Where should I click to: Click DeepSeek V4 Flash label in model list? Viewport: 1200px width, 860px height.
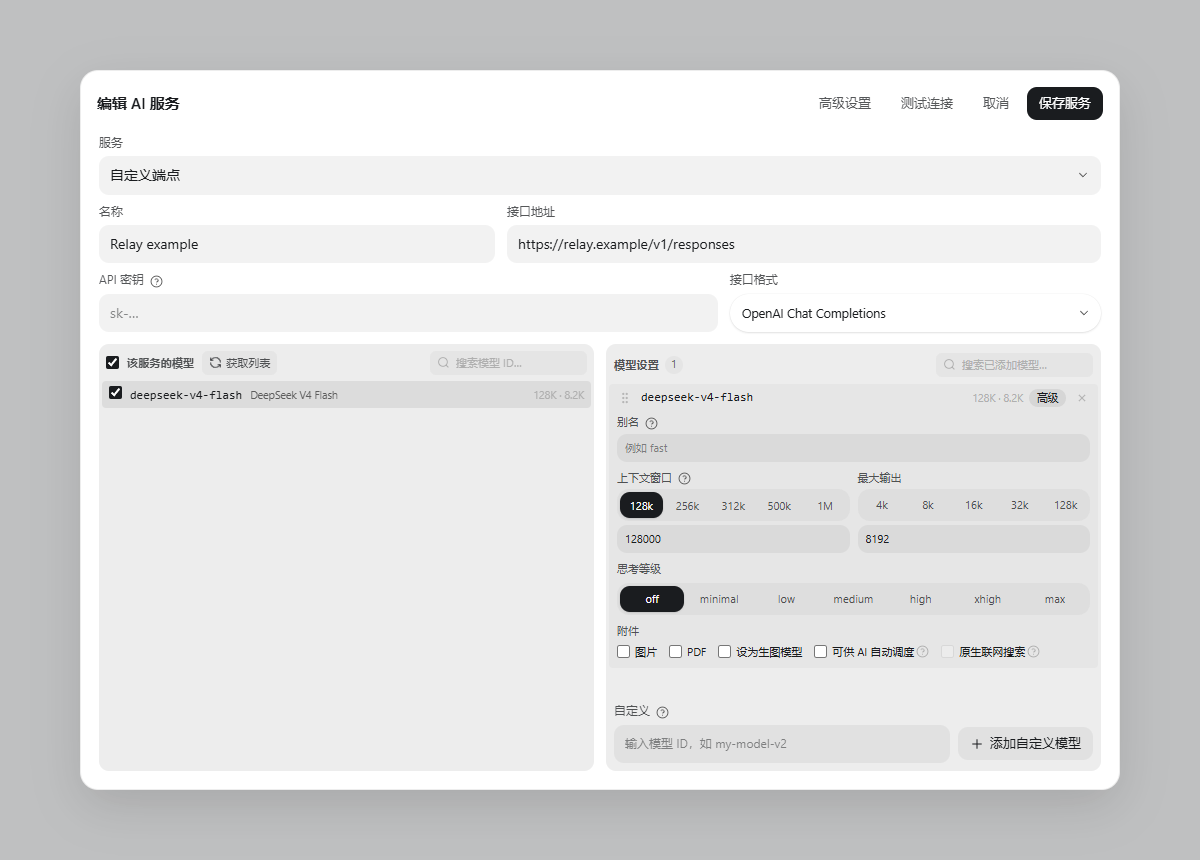[x=294, y=395]
